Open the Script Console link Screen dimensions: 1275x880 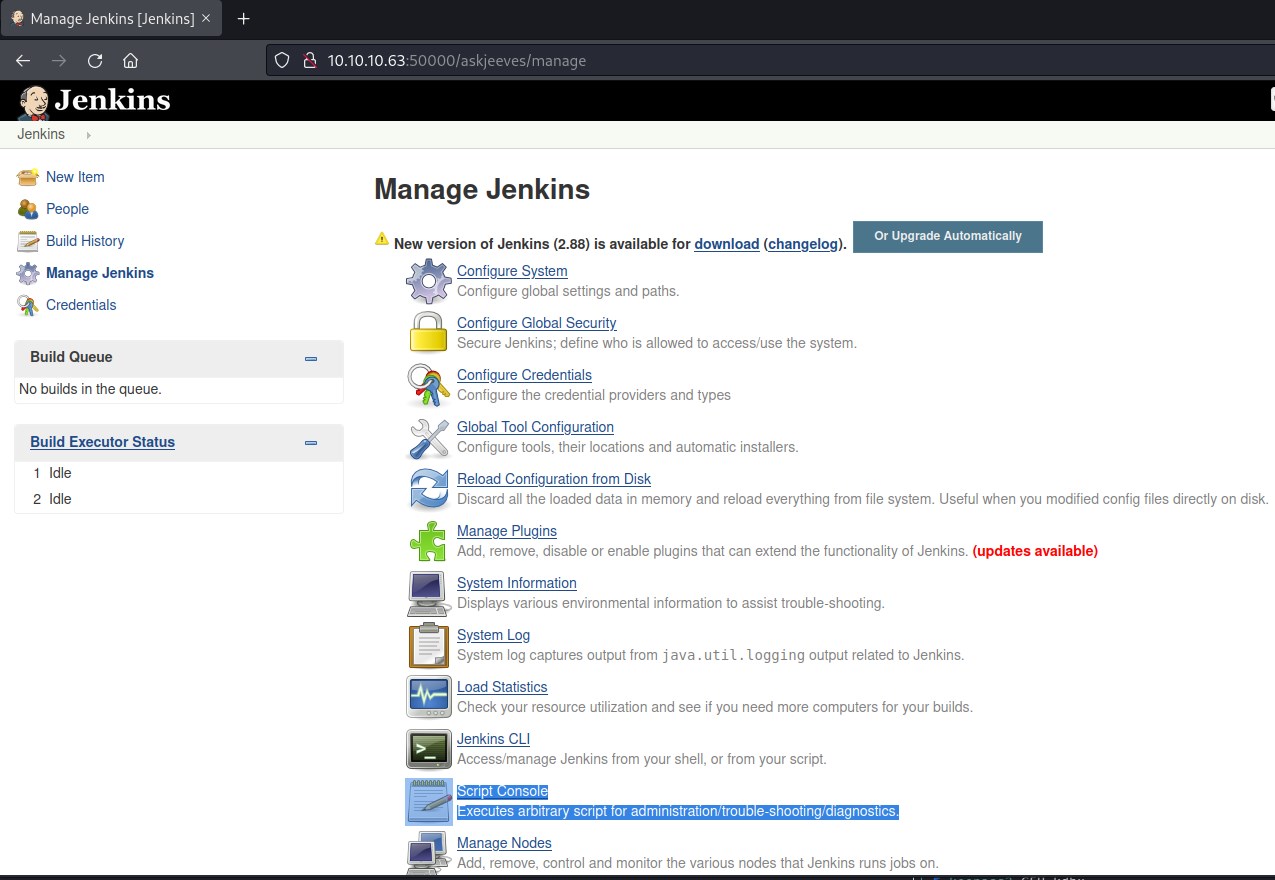click(x=502, y=791)
